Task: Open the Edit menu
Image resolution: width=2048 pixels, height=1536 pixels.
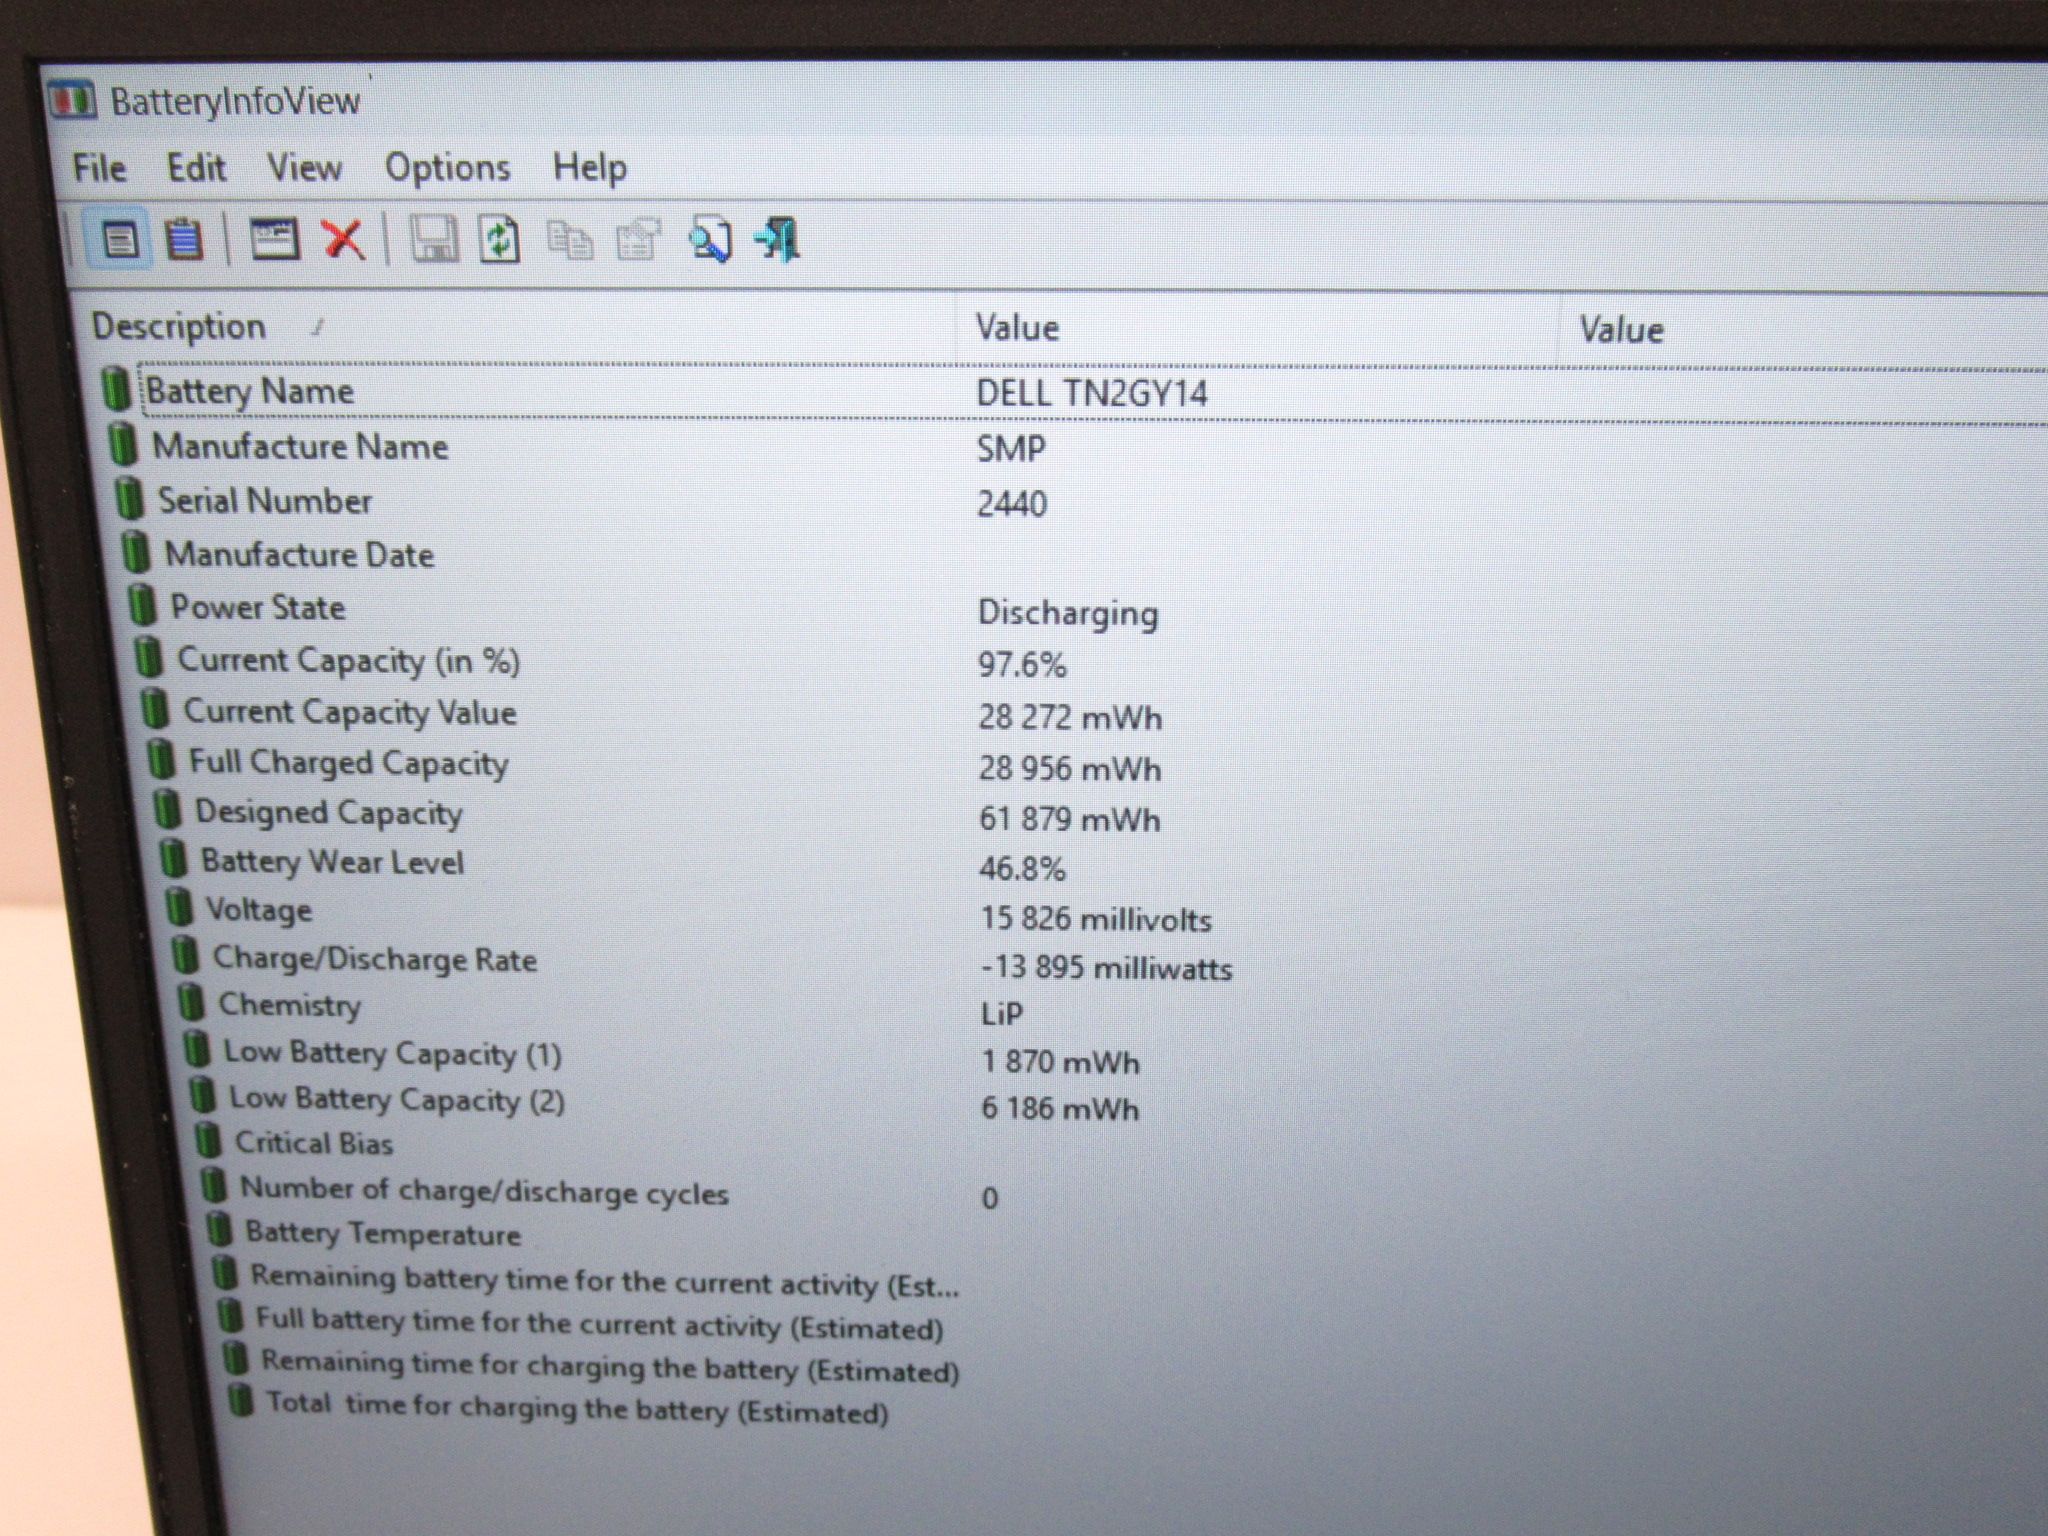Action: 196,168
